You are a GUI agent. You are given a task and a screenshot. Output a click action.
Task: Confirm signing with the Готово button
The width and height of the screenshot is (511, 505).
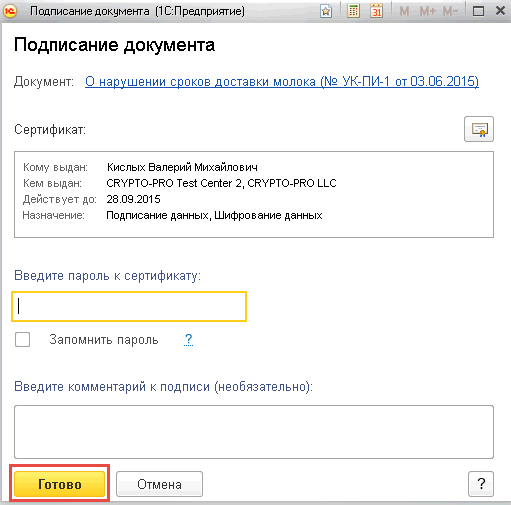[60, 484]
